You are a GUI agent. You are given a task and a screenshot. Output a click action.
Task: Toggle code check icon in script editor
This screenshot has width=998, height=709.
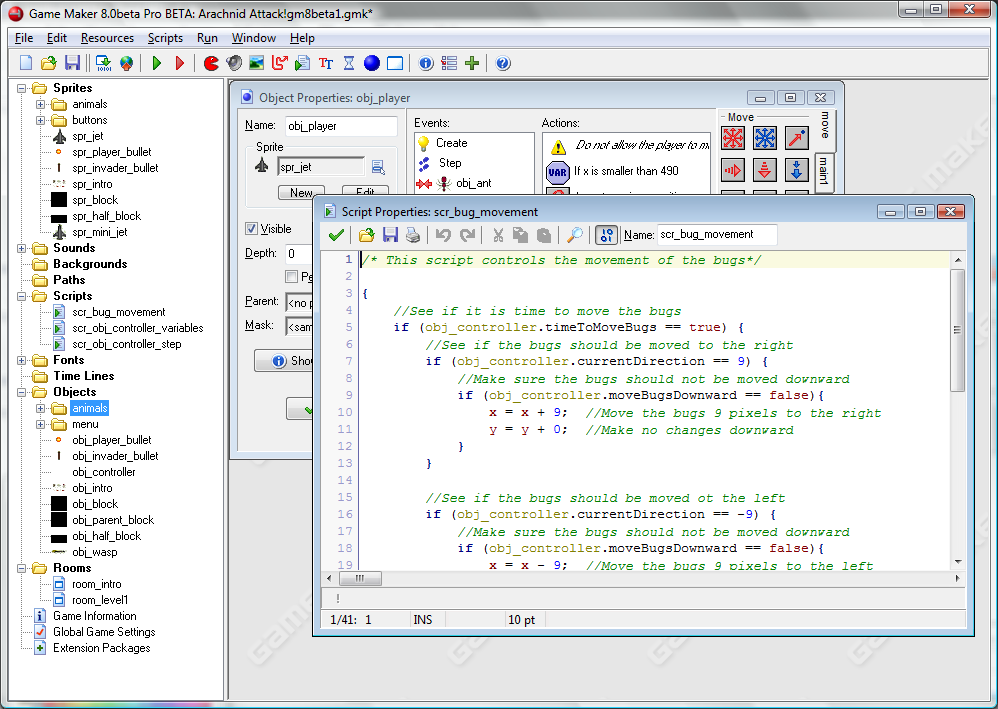606,235
